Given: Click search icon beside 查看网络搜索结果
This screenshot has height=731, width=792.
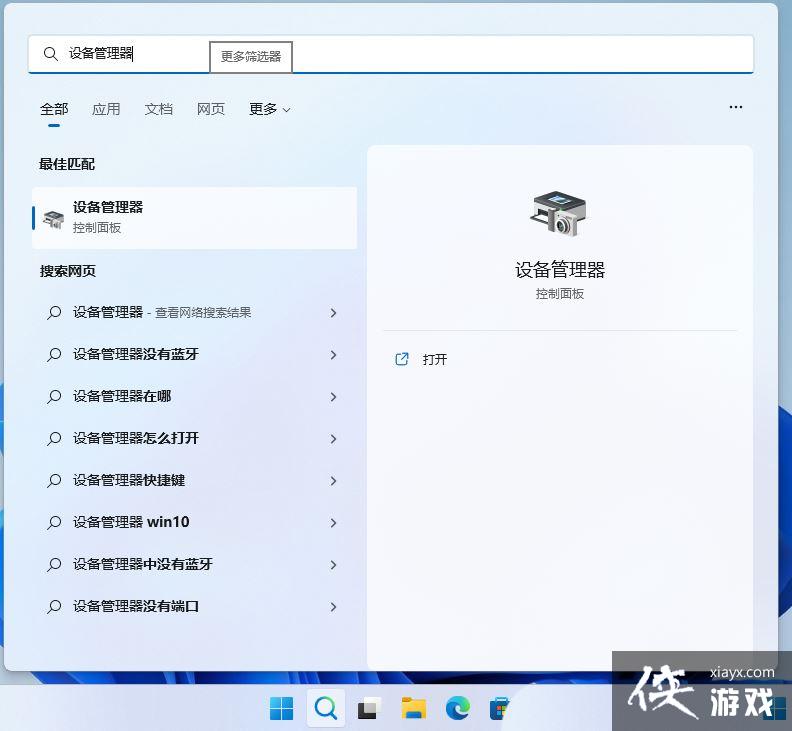Looking at the screenshot, I should pyautogui.click(x=54, y=313).
